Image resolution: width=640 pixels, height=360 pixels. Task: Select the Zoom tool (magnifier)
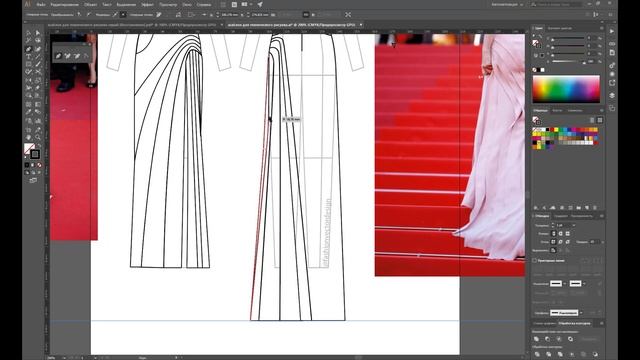click(x=38, y=137)
